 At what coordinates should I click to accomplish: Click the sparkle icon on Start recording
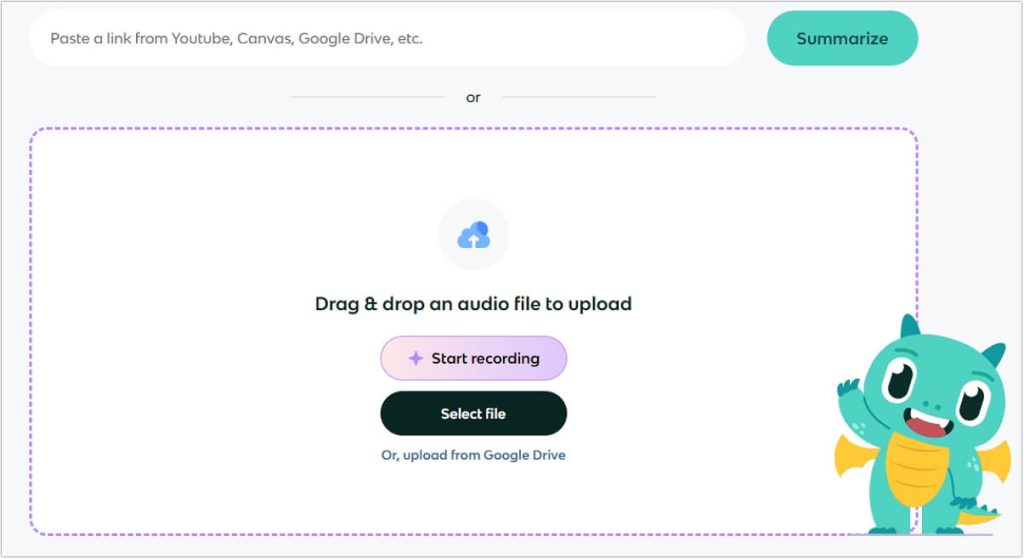[415, 358]
